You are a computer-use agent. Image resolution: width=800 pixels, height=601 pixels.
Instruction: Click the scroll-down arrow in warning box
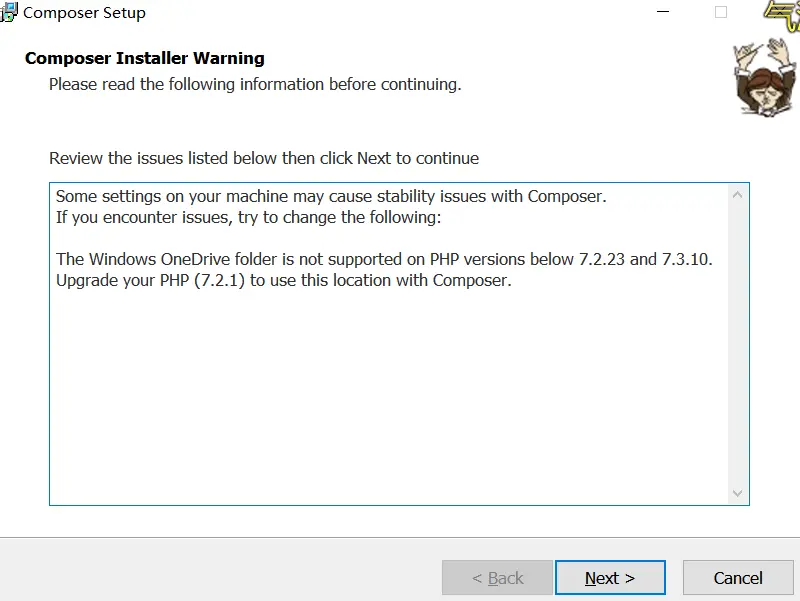point(737,493)
